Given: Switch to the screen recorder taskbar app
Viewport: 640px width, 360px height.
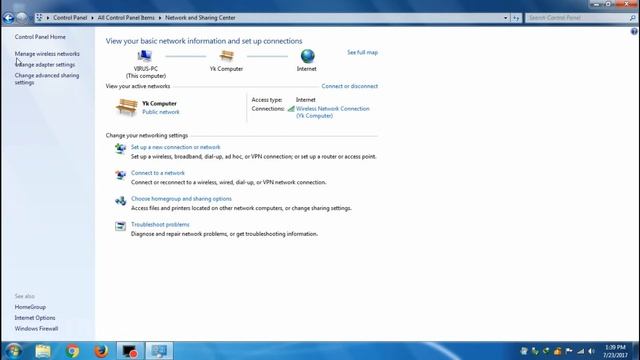Looking at the screenshot, I should (130, 351).
